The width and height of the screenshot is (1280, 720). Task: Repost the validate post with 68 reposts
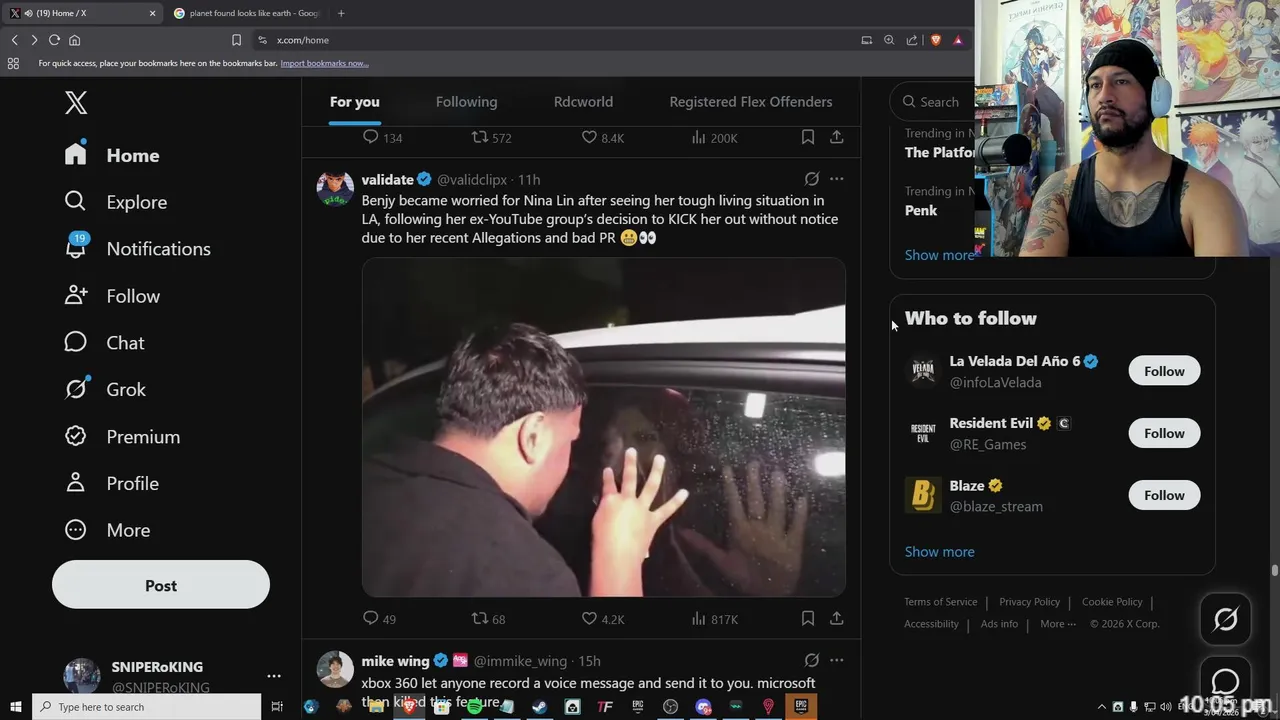[x=488, y=619]
